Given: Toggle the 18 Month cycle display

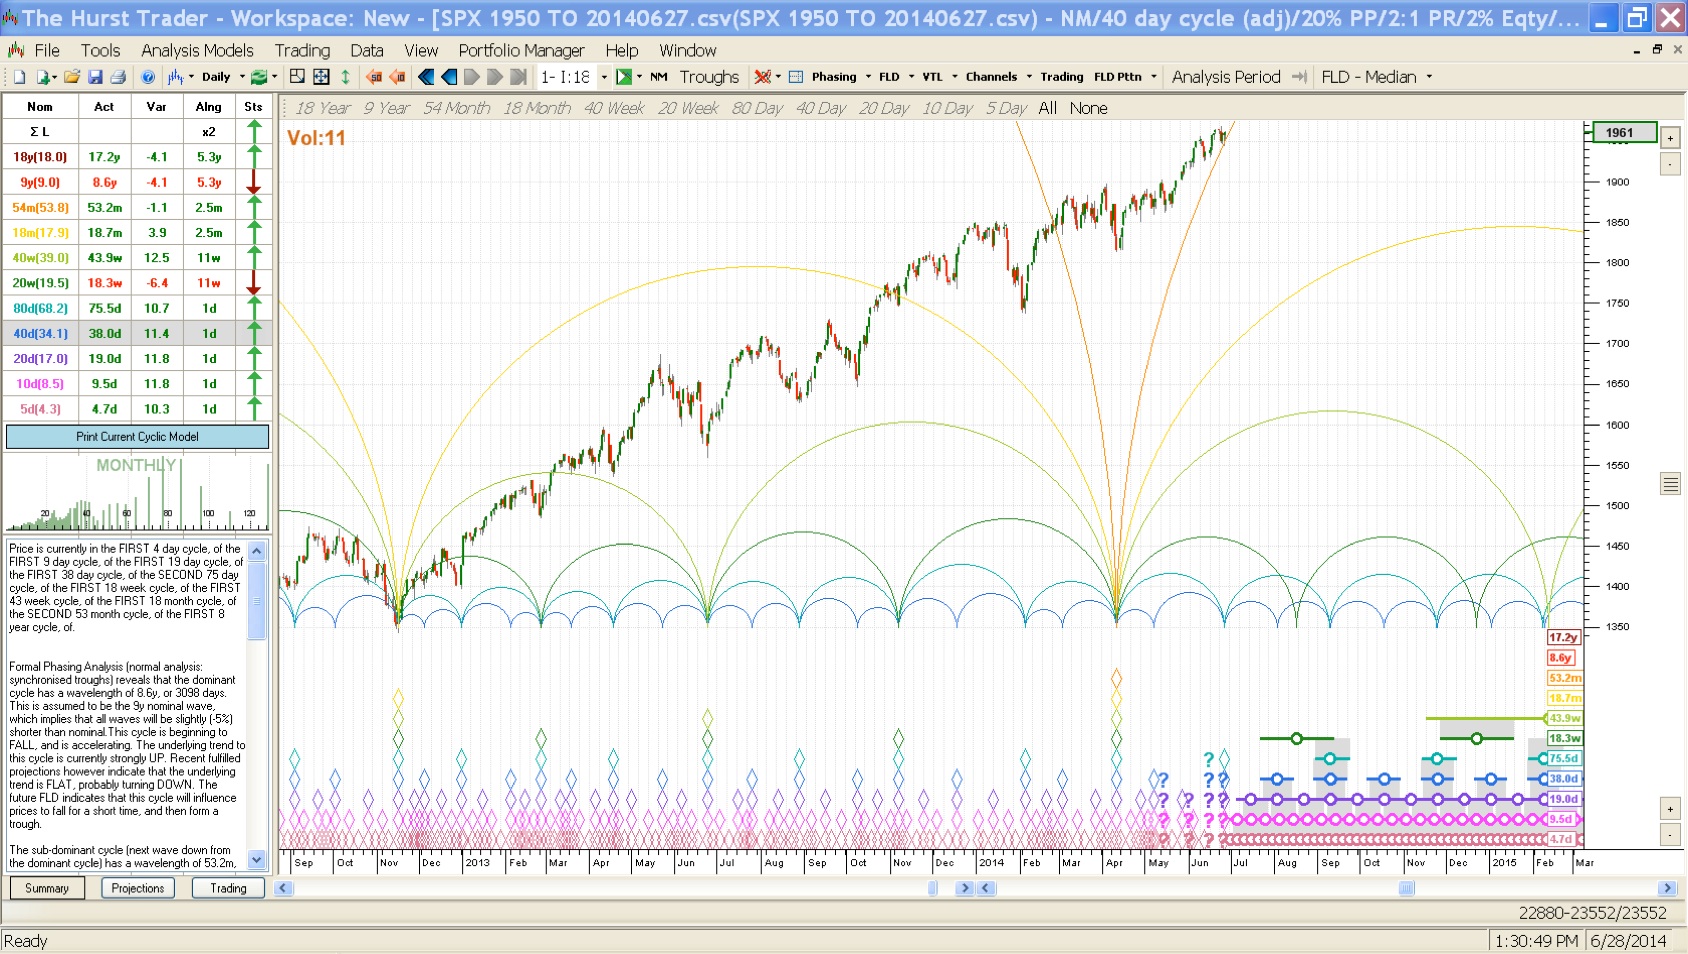Looking at the screenshot, I should point(536,108).
